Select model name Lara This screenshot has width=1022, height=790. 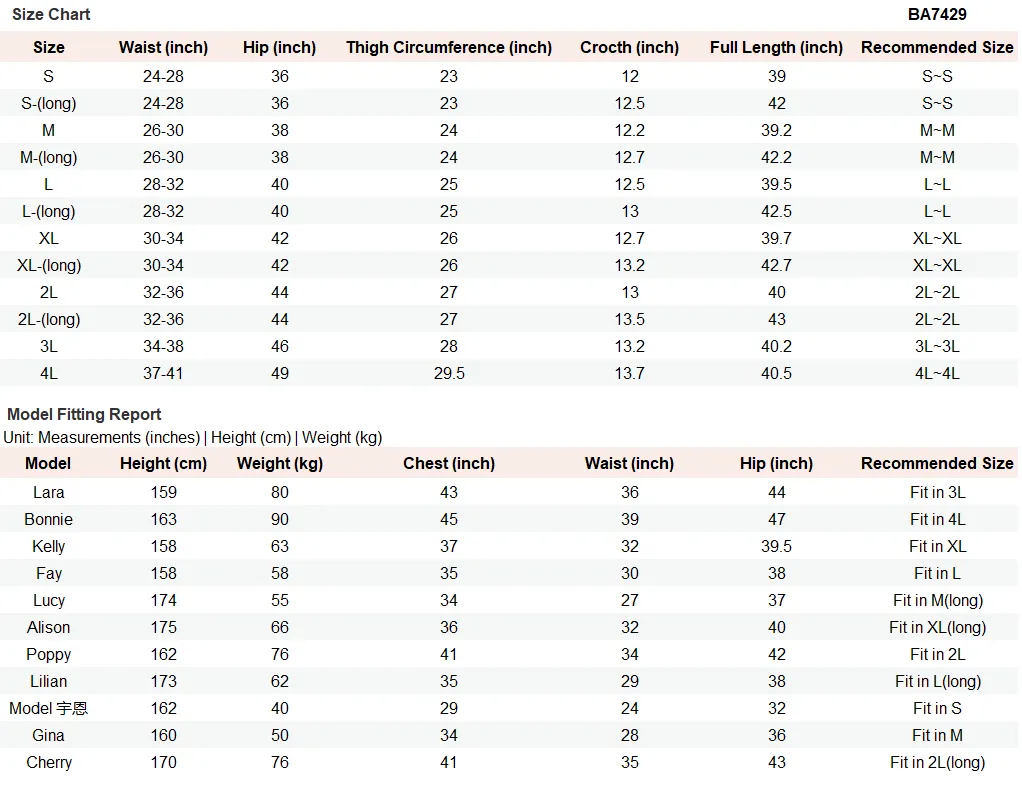click(49, 492)
